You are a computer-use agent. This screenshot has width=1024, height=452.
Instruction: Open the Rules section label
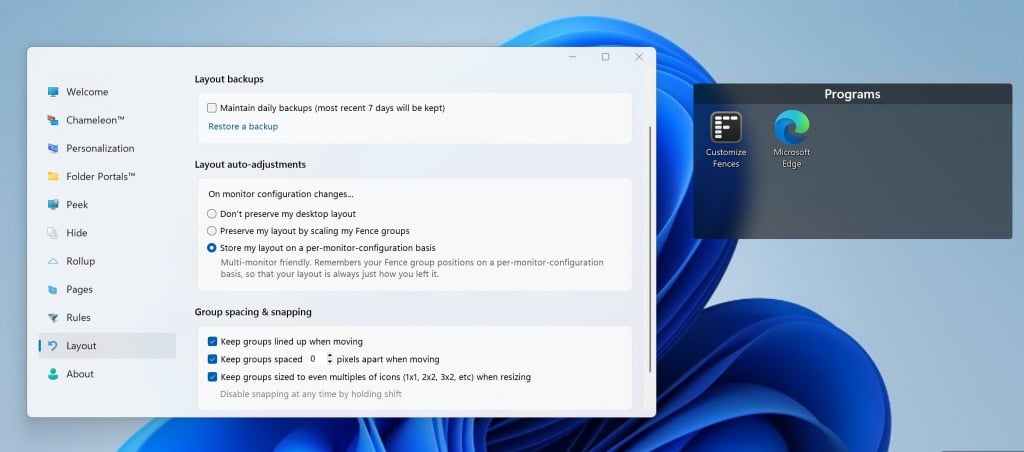[78, 317]
